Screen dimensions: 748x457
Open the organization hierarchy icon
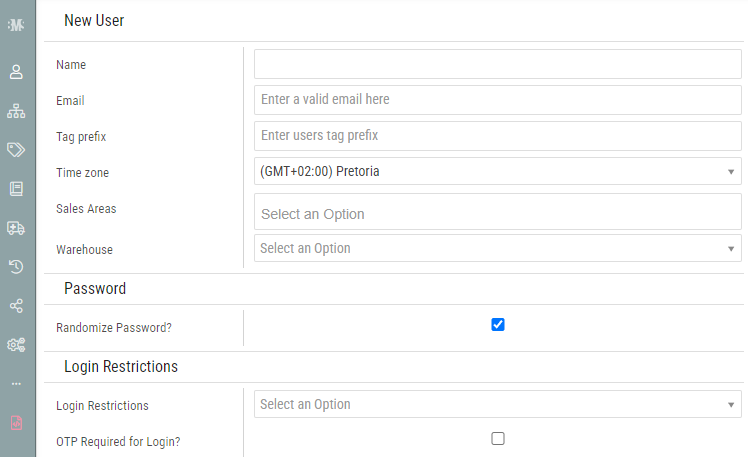(16, 110)
